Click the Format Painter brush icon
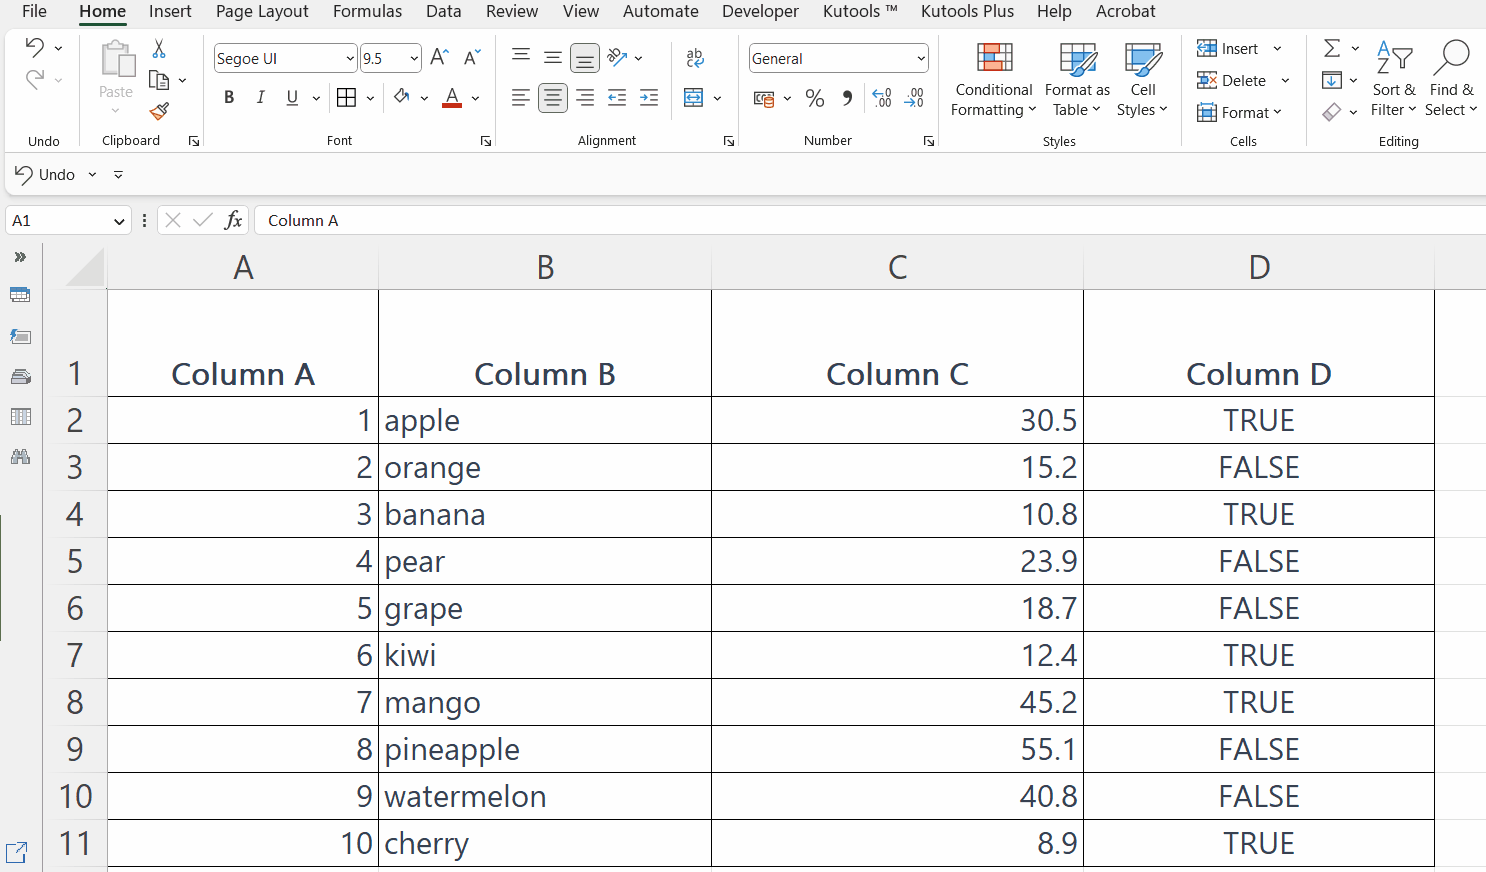 159,111
